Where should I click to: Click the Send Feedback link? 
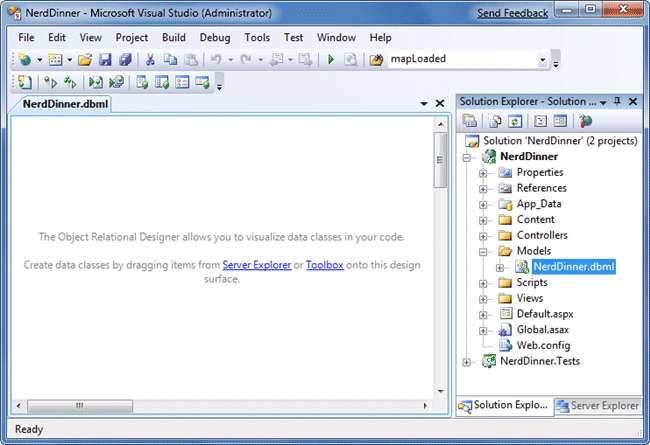[512, 13]
